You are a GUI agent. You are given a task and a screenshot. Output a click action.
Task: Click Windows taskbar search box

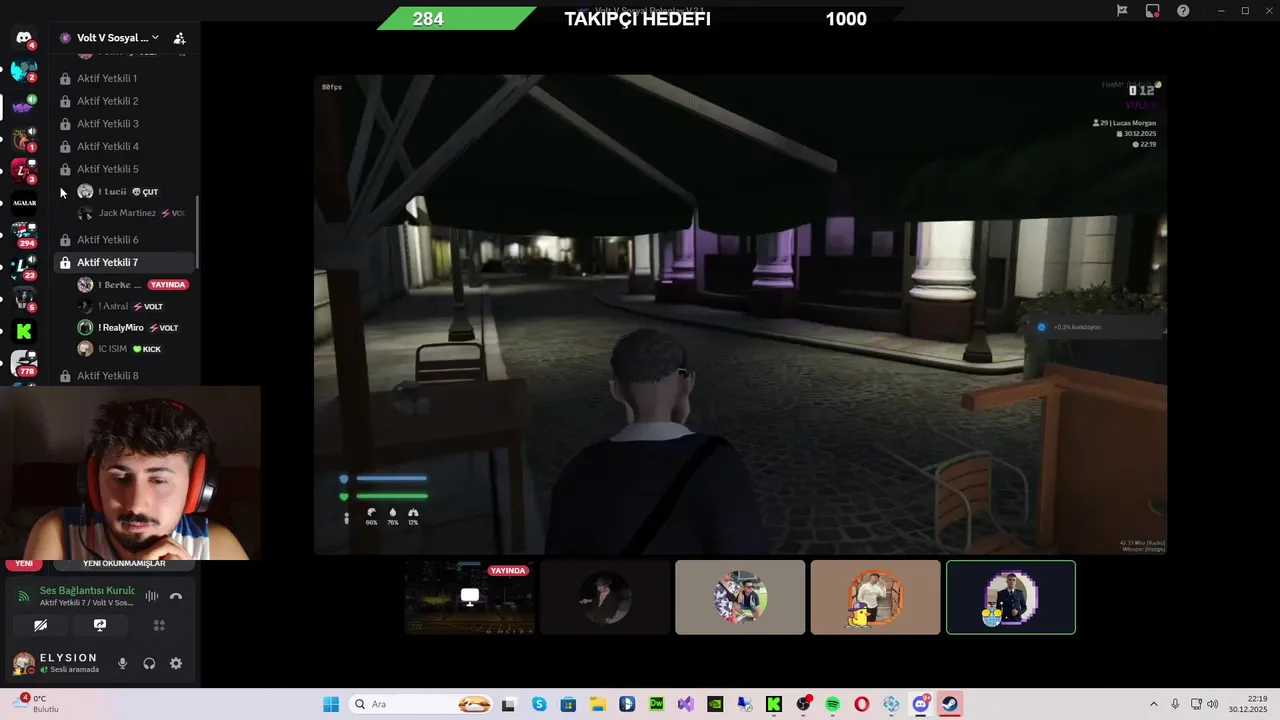coord(420,704)
